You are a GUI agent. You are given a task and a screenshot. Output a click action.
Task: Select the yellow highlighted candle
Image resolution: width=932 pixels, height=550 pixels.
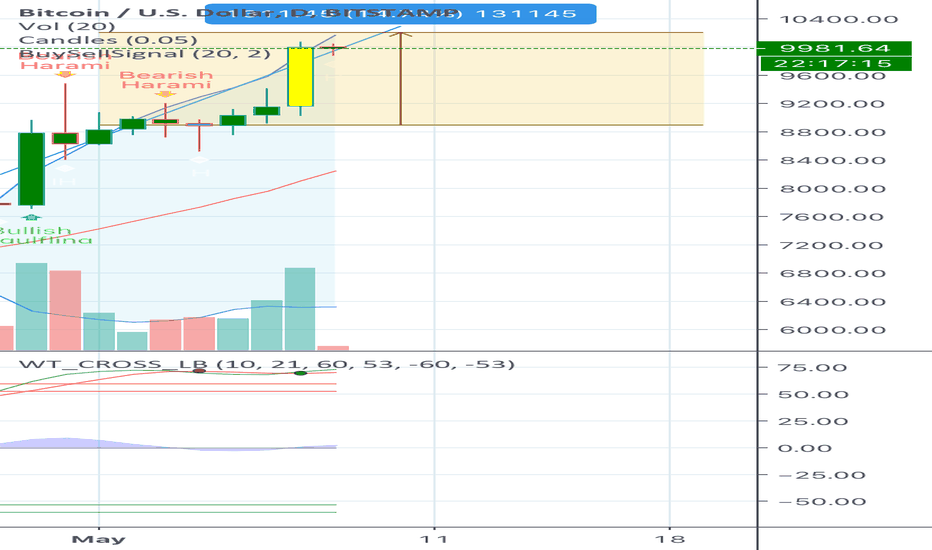(301, 77)
